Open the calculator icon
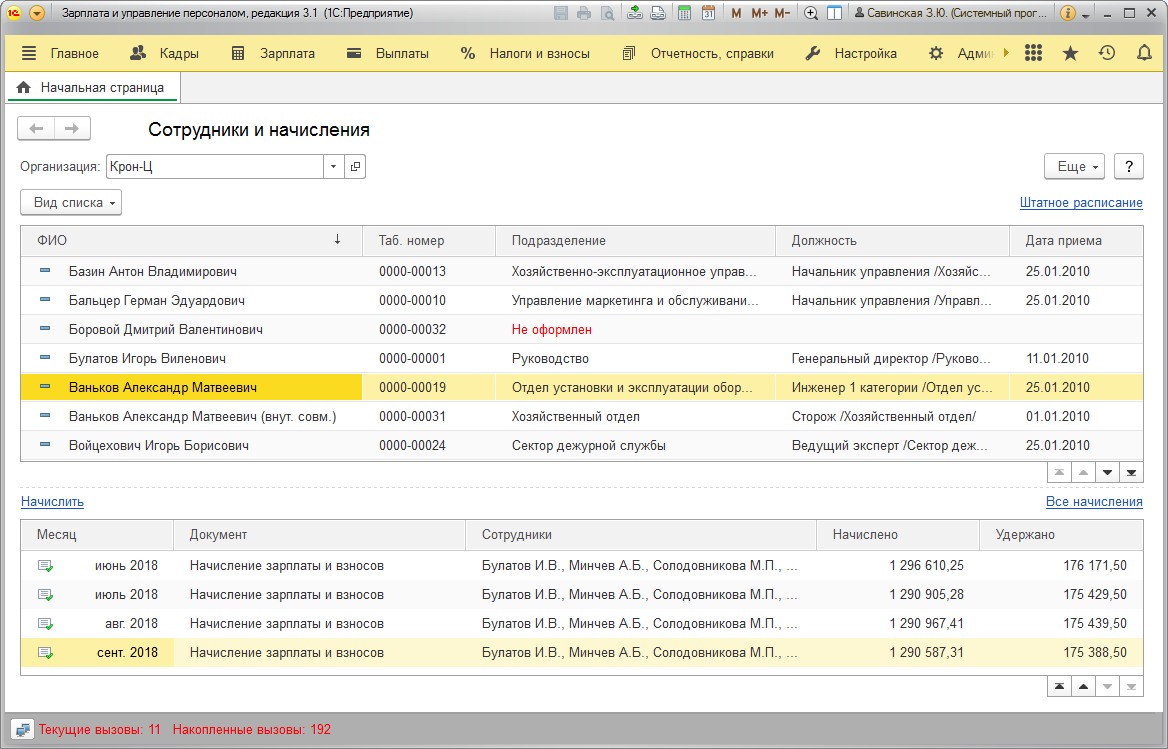Image resolution: width=1168 pixels, height=749 pixels. coord(685,13)
